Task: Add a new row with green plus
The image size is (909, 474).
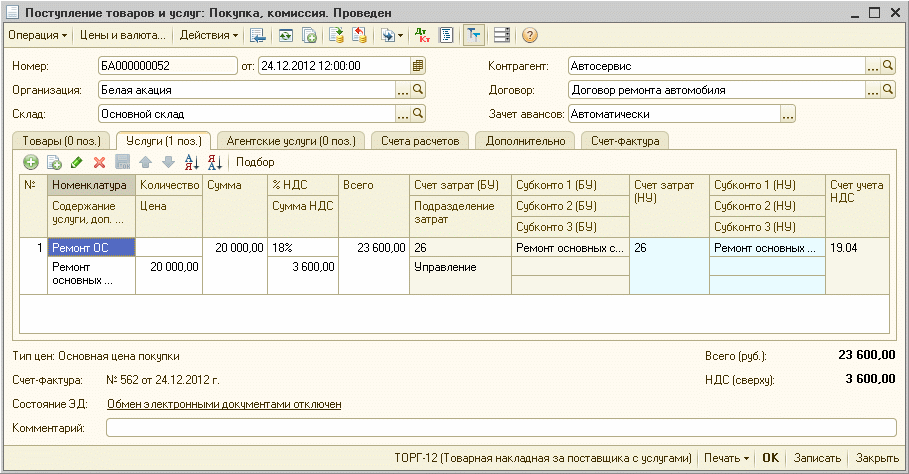Action: pos(31,162)
